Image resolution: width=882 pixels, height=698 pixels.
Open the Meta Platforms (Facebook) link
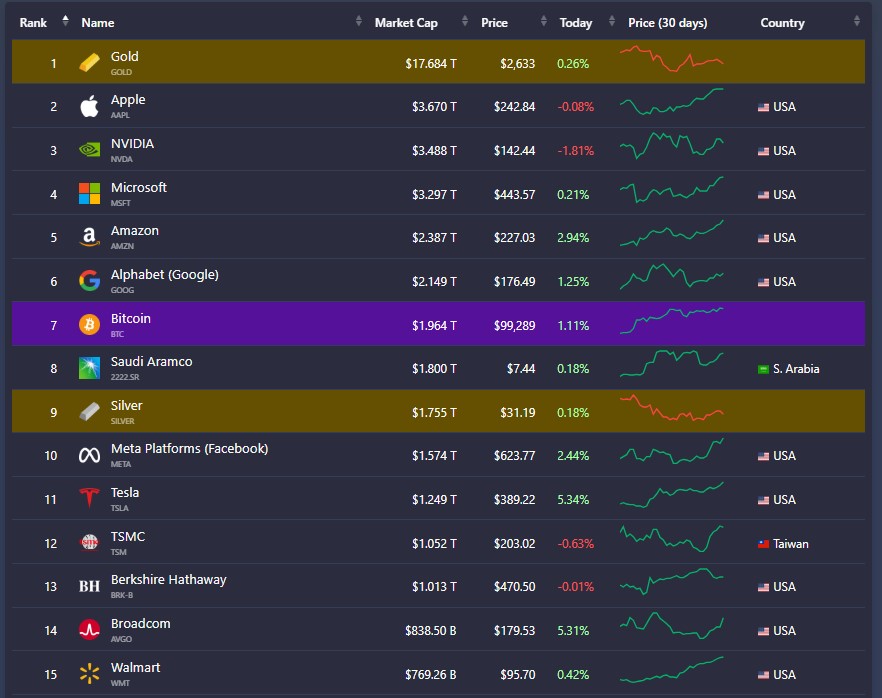(190, 448)
